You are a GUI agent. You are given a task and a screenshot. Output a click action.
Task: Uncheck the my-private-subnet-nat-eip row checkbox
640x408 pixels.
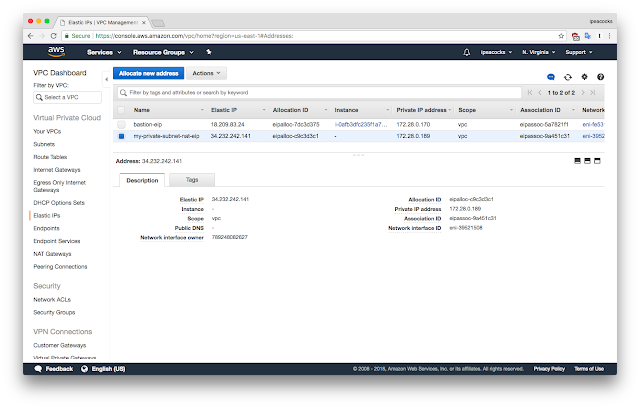point(121,136)
